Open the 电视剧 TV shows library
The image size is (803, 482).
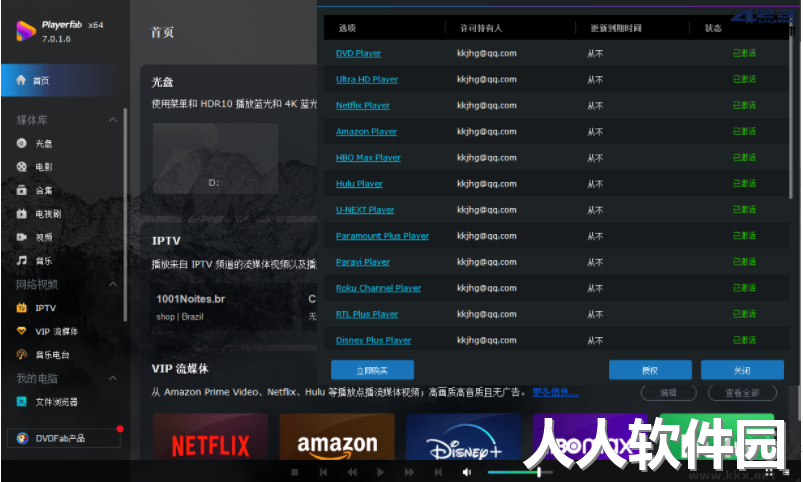coord(48,214)
